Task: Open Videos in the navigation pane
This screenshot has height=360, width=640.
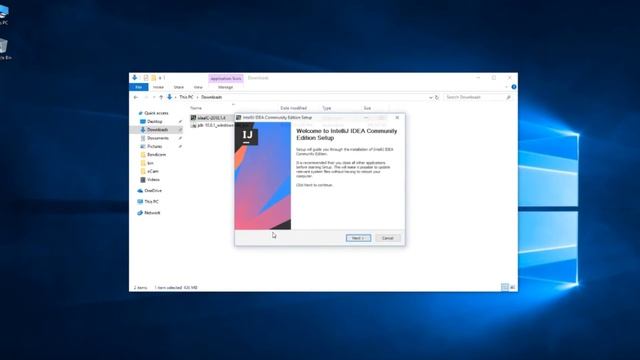Action: 153,180
